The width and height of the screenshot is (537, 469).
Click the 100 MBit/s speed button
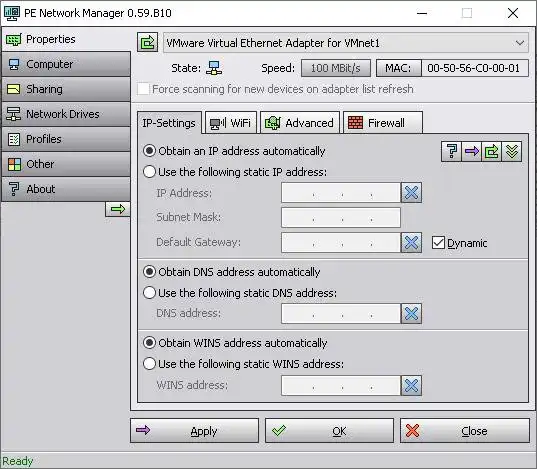[x=336, y=68]
